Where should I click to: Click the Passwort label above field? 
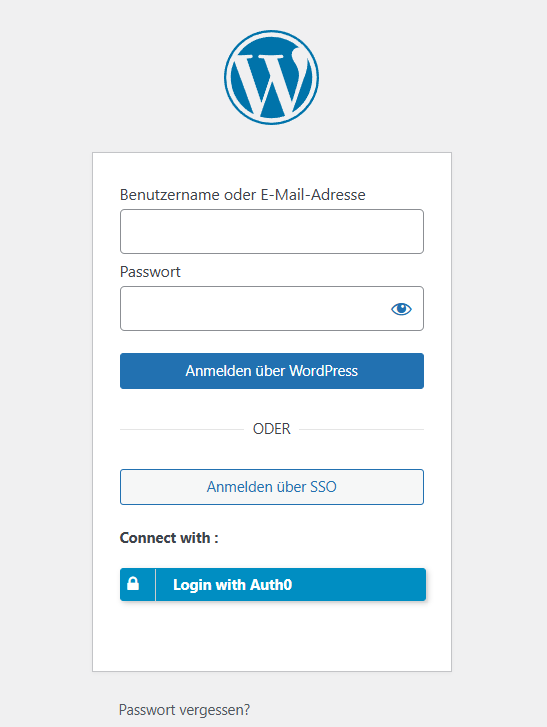pyautogui.click(x=150, y=272)
